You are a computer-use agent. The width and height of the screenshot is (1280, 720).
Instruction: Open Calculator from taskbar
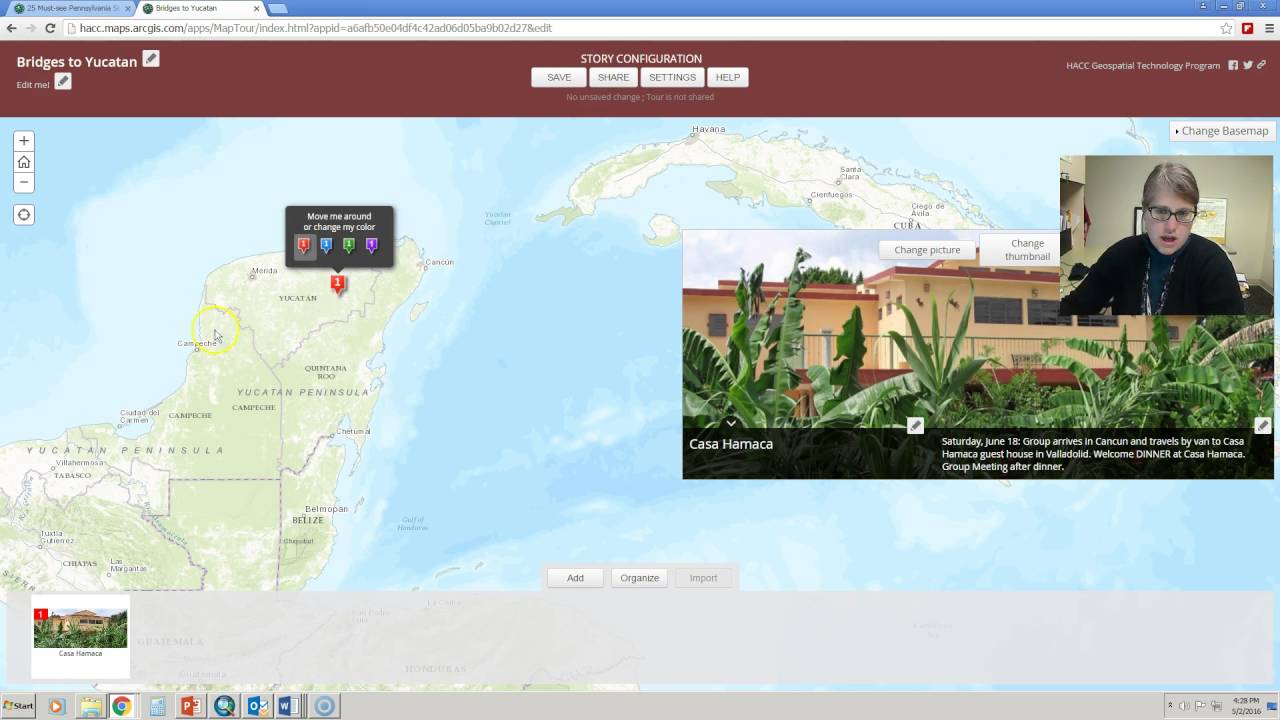[x=157, y=706]
